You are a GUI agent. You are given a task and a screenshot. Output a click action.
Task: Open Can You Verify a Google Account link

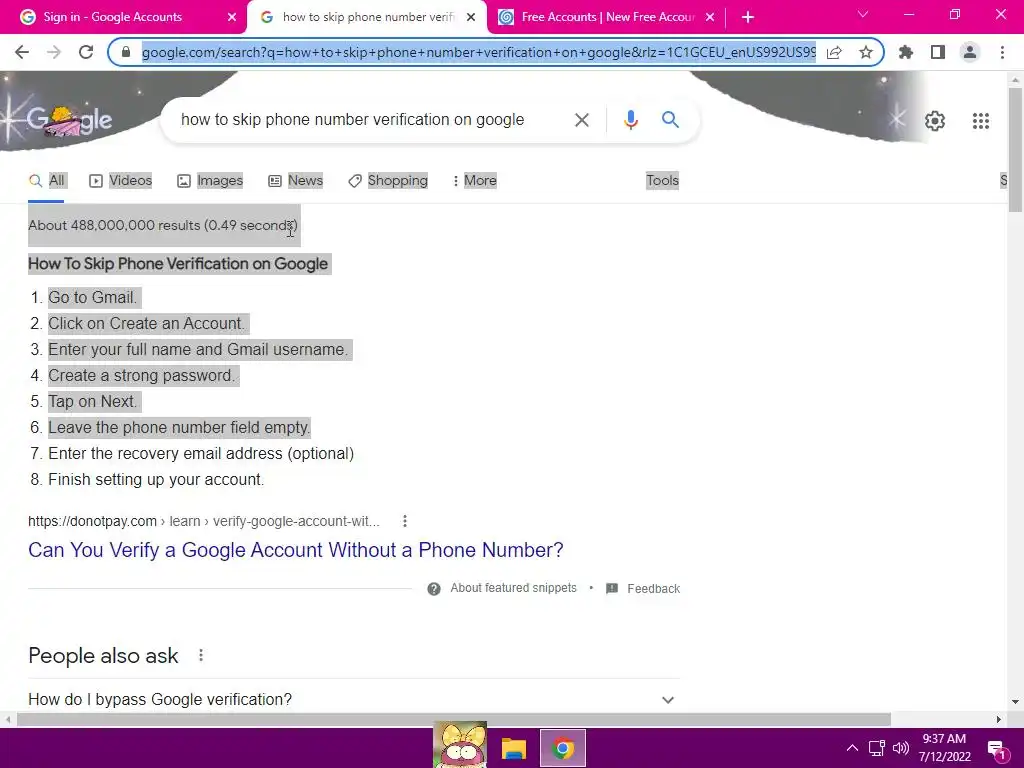(x=296, y=551)
